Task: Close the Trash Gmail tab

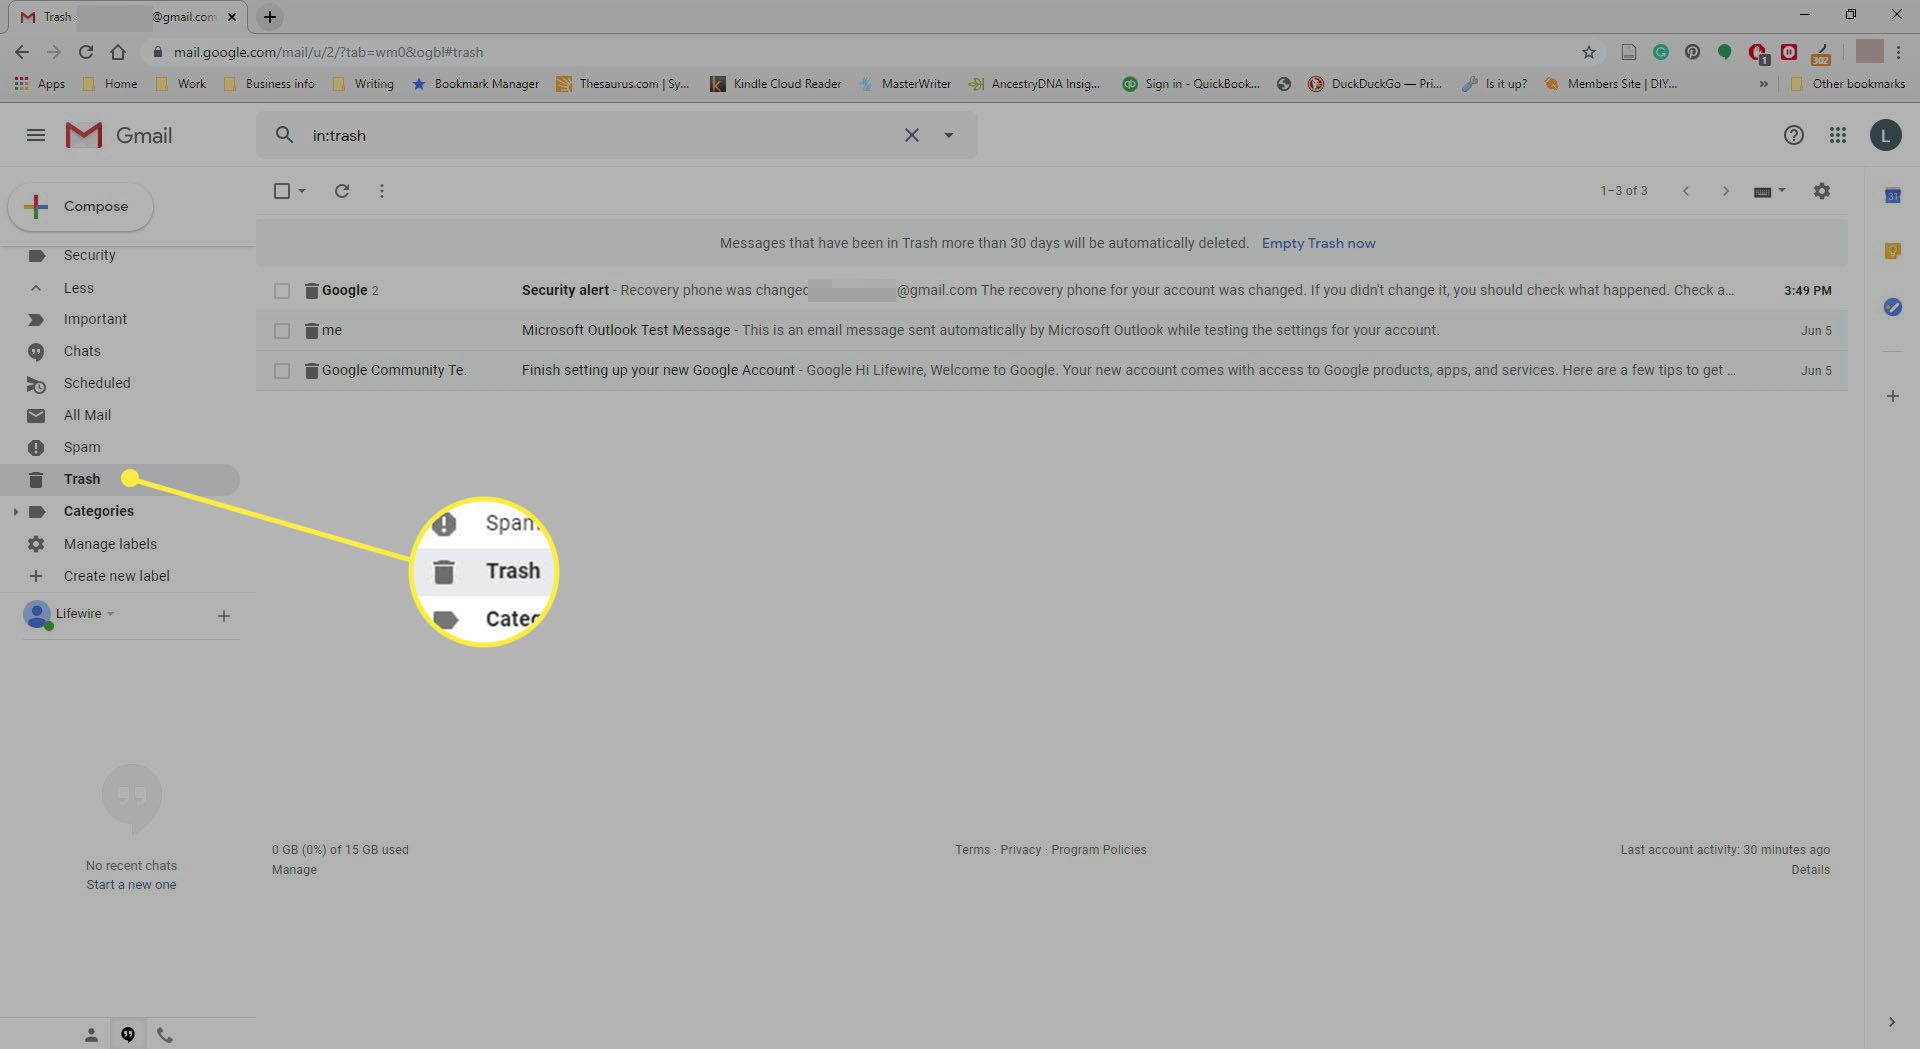Action: (x=231, y=17)
